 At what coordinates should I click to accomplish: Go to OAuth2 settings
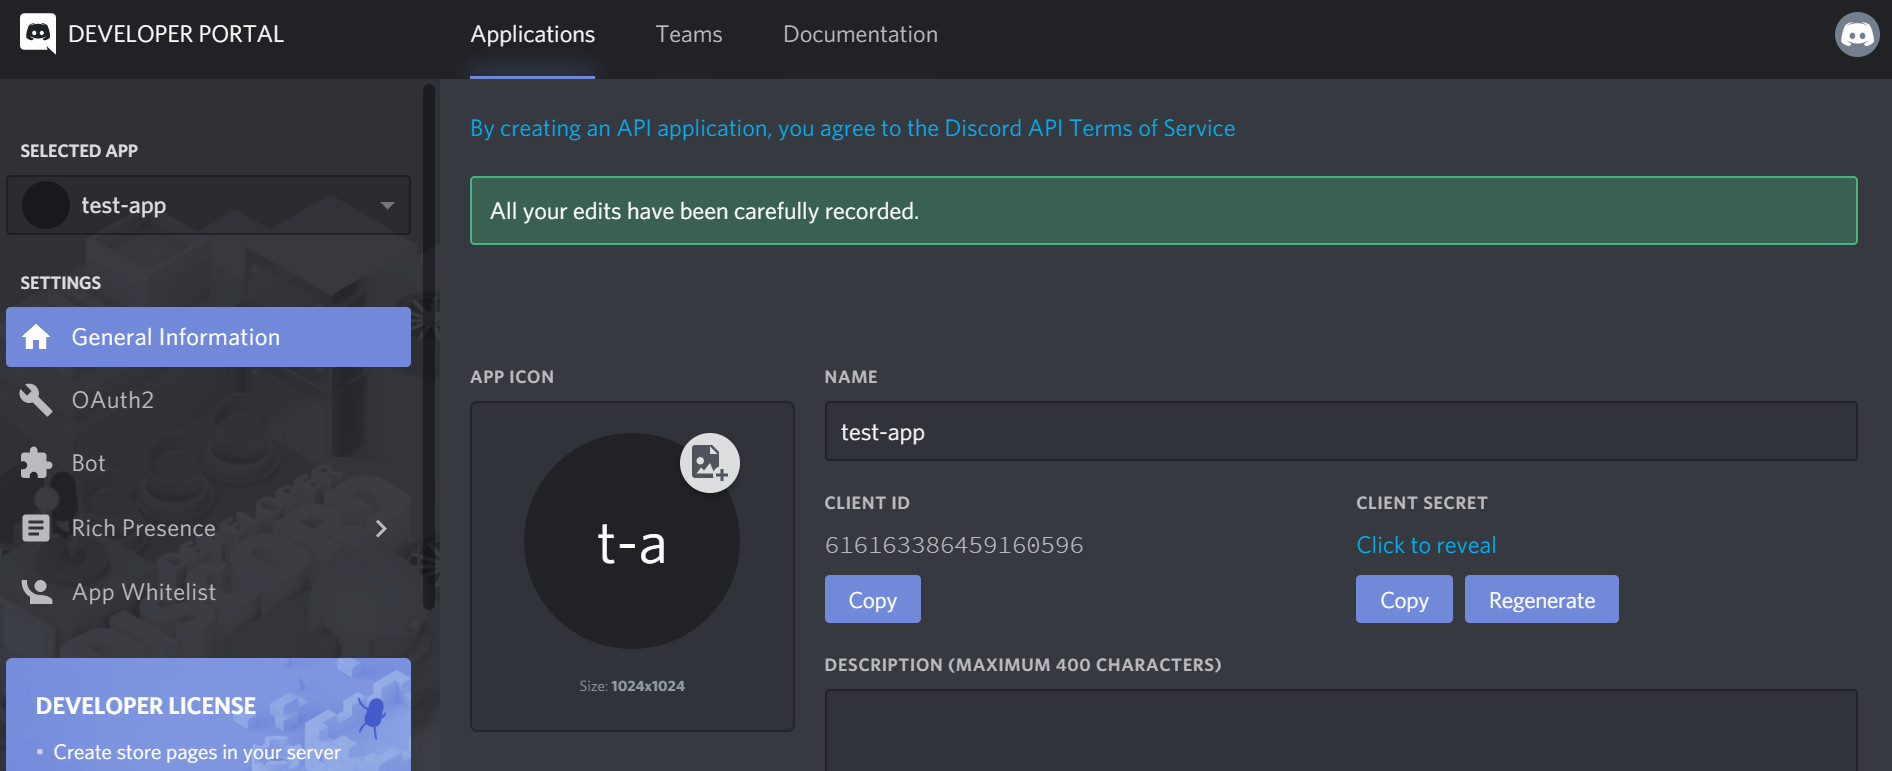pyautogui.click(x=208, y=400)
